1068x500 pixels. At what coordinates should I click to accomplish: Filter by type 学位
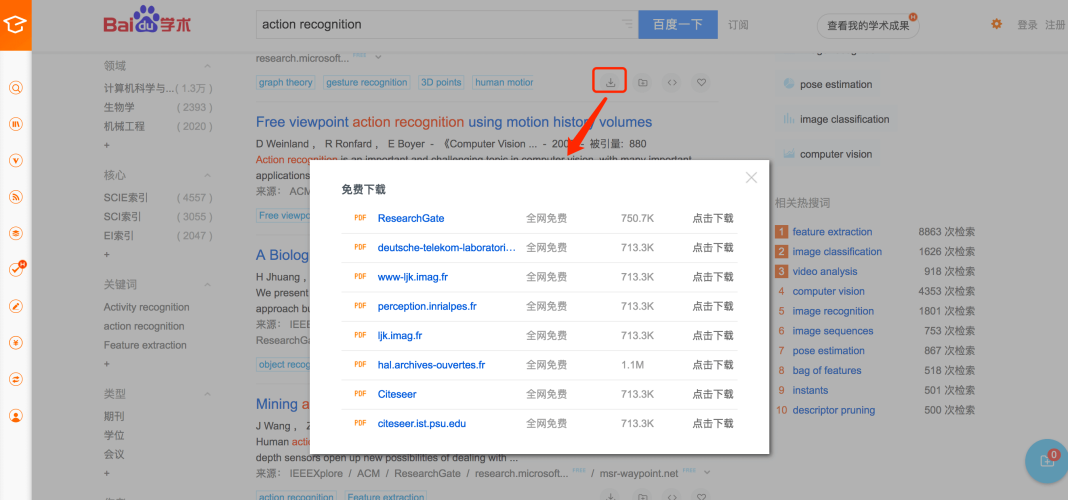point(114,435)
